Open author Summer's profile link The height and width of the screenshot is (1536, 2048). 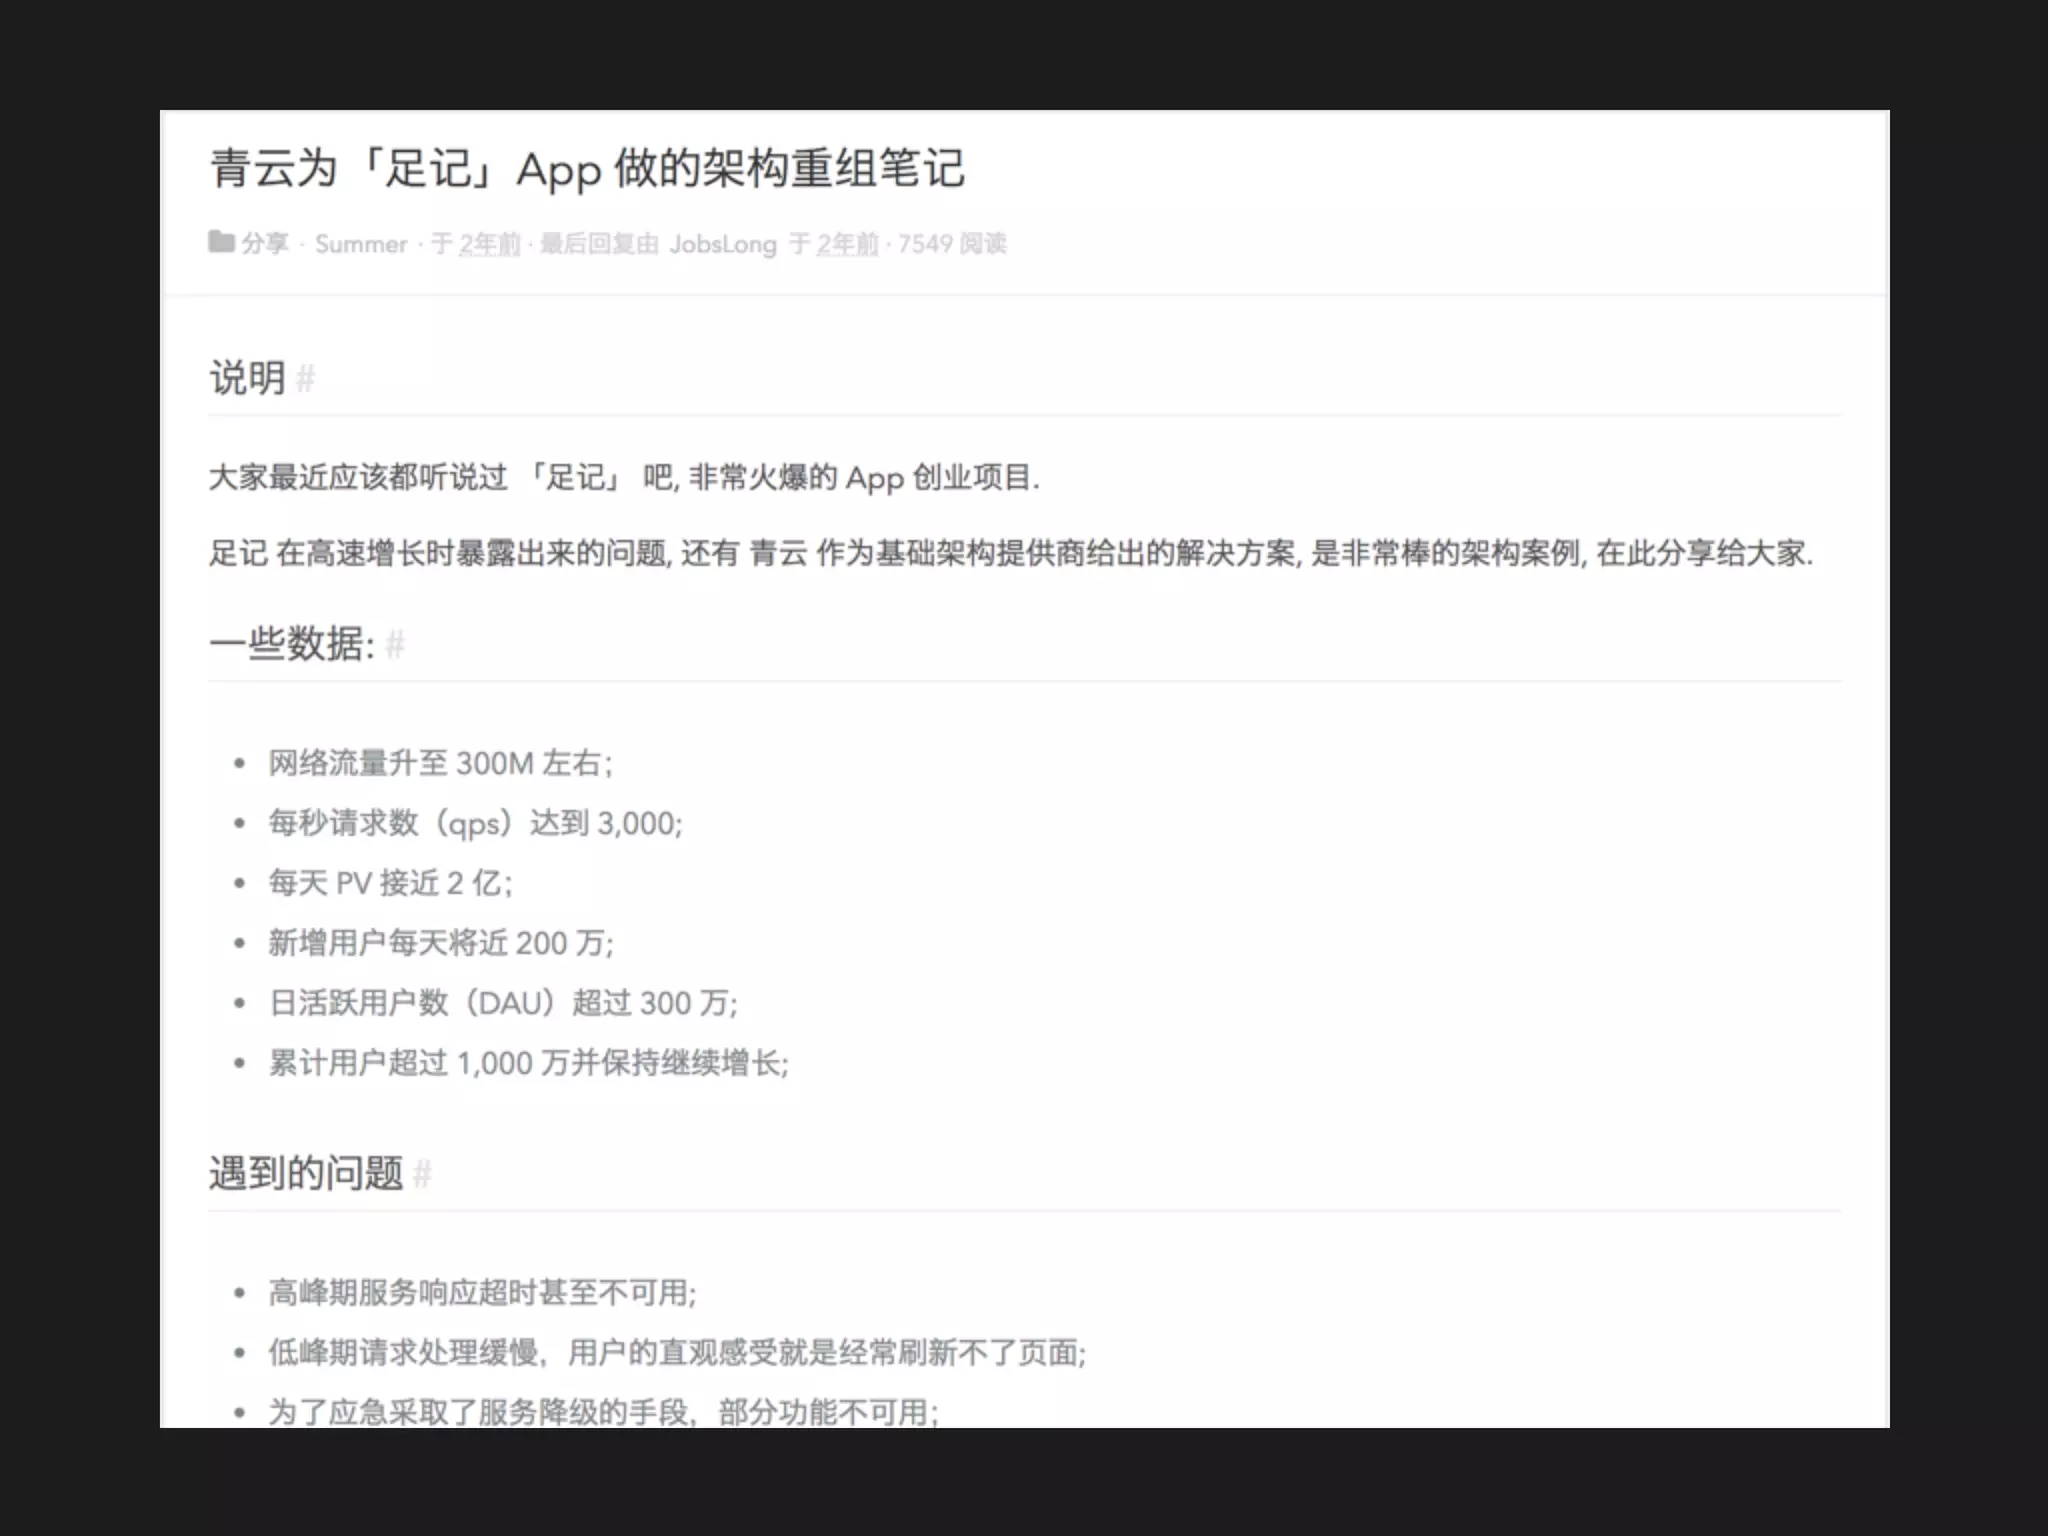point(361,244)
